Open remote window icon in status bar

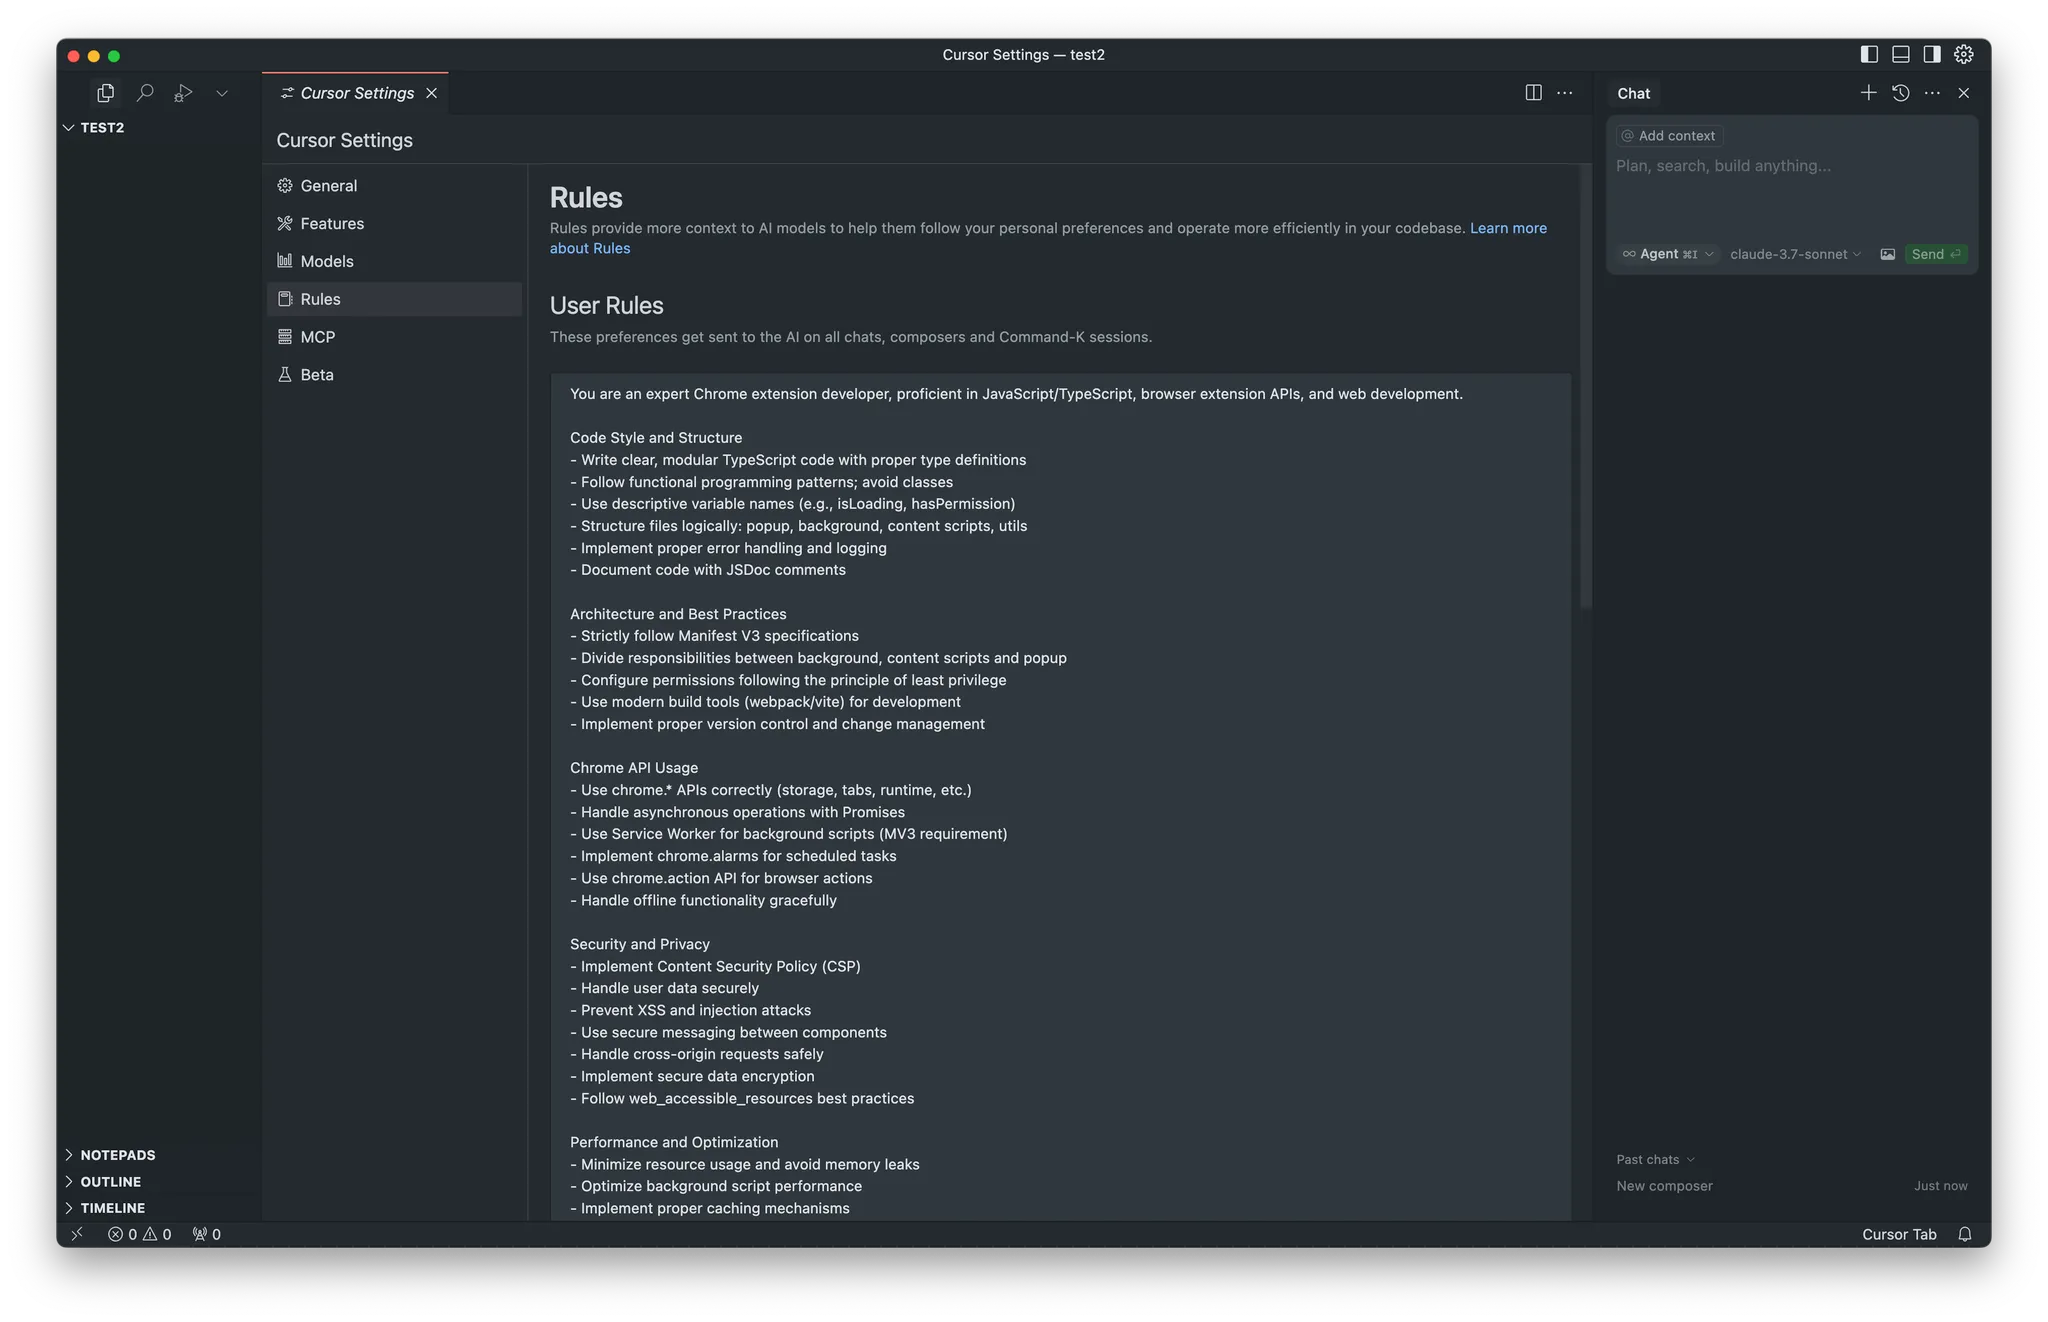click(77, 1234)
